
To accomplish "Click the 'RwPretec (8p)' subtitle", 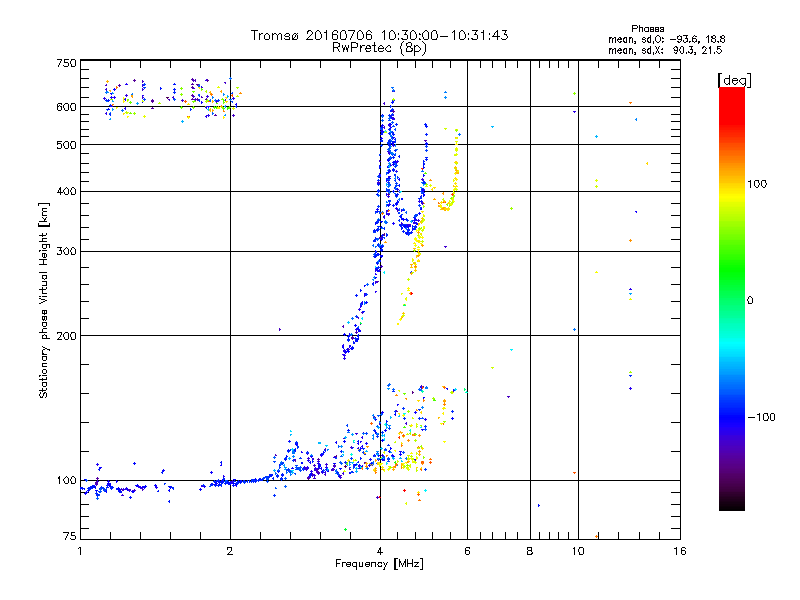I will (x=379, y=48).
